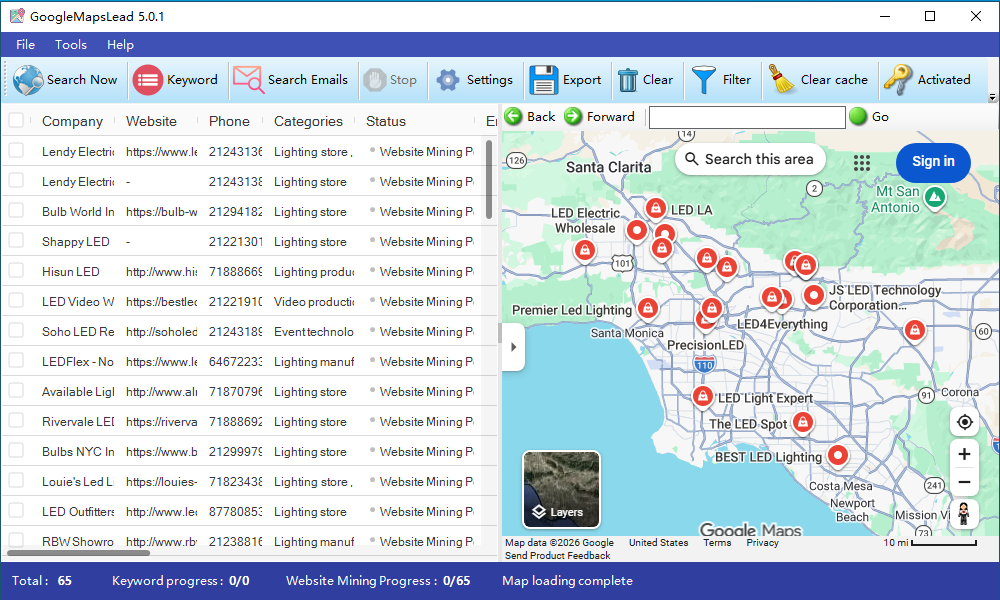Click the Export floppy disk icon
Image resolution: width=1000 pixels, height=600 pixels.
[543, 80]
